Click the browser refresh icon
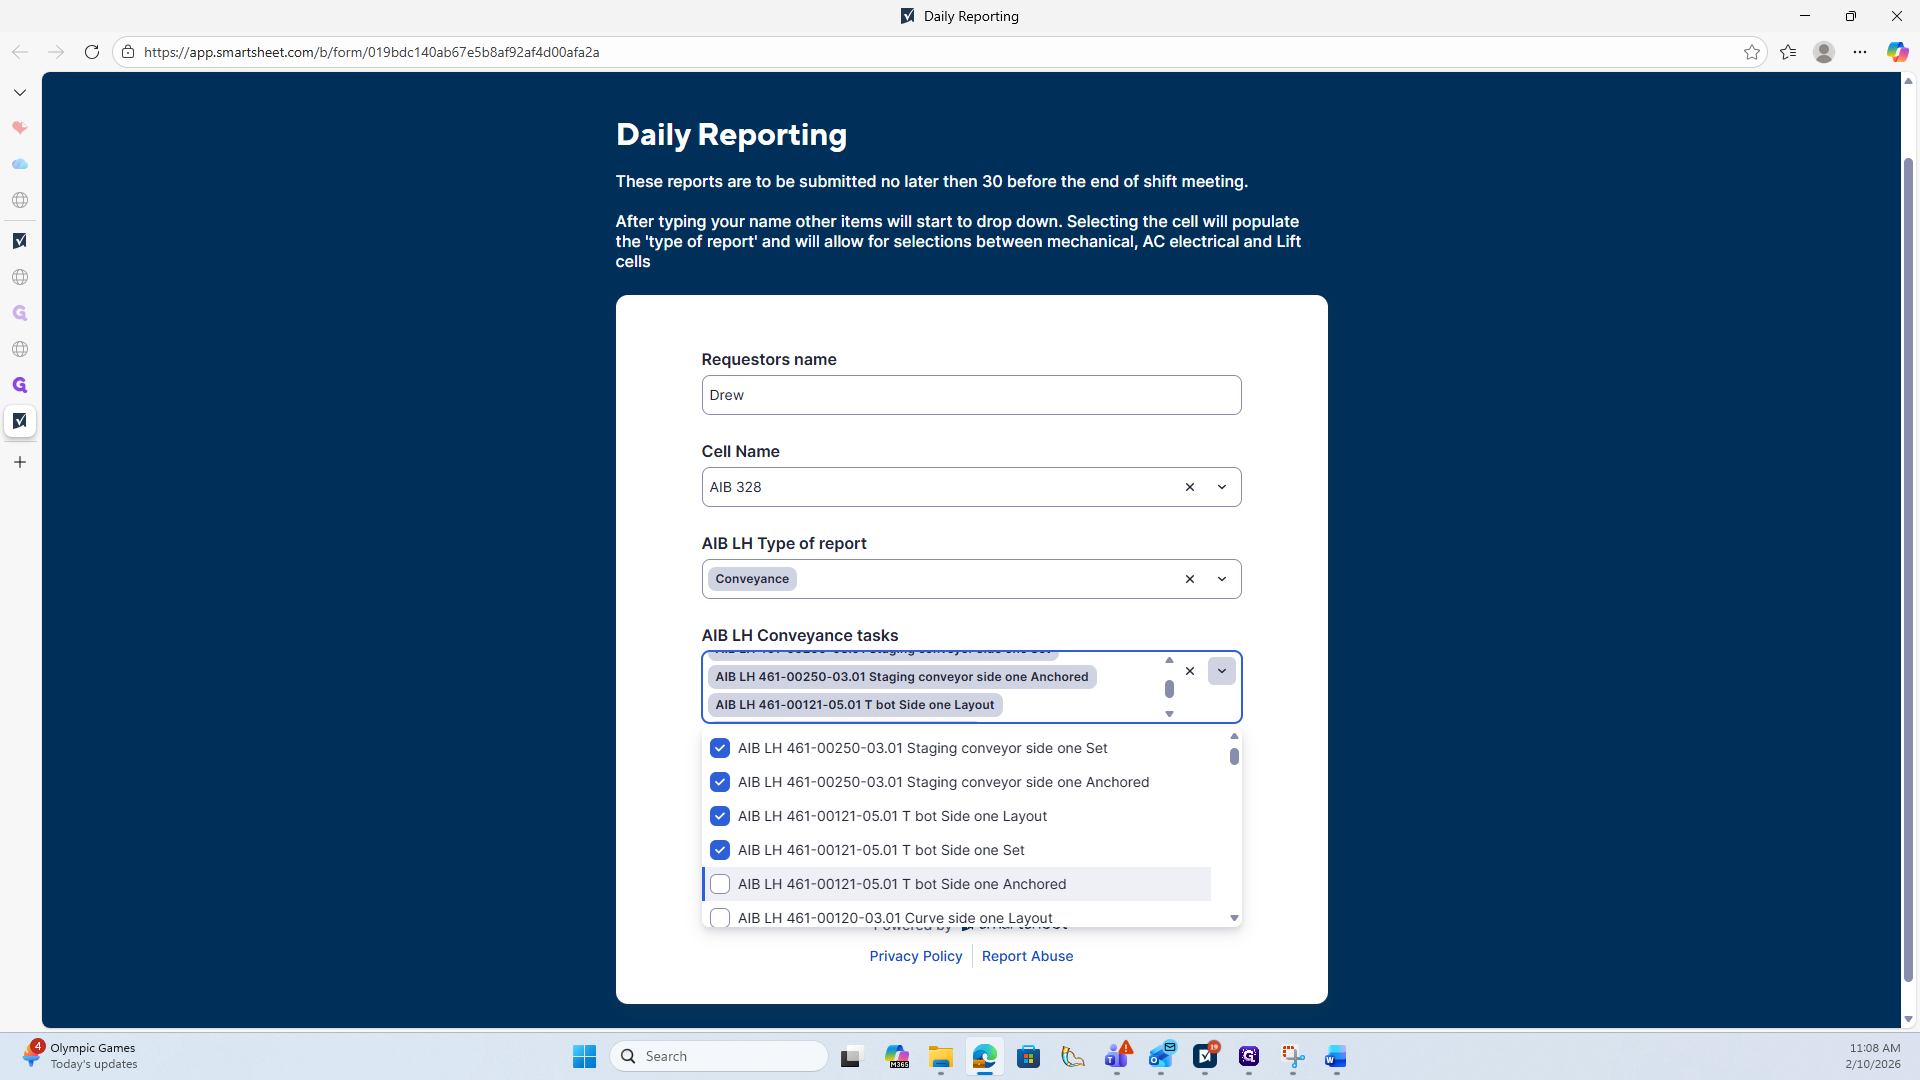Image resolution: width=1920 pixels, height=1080 pixels. click(x=91, y=52)
